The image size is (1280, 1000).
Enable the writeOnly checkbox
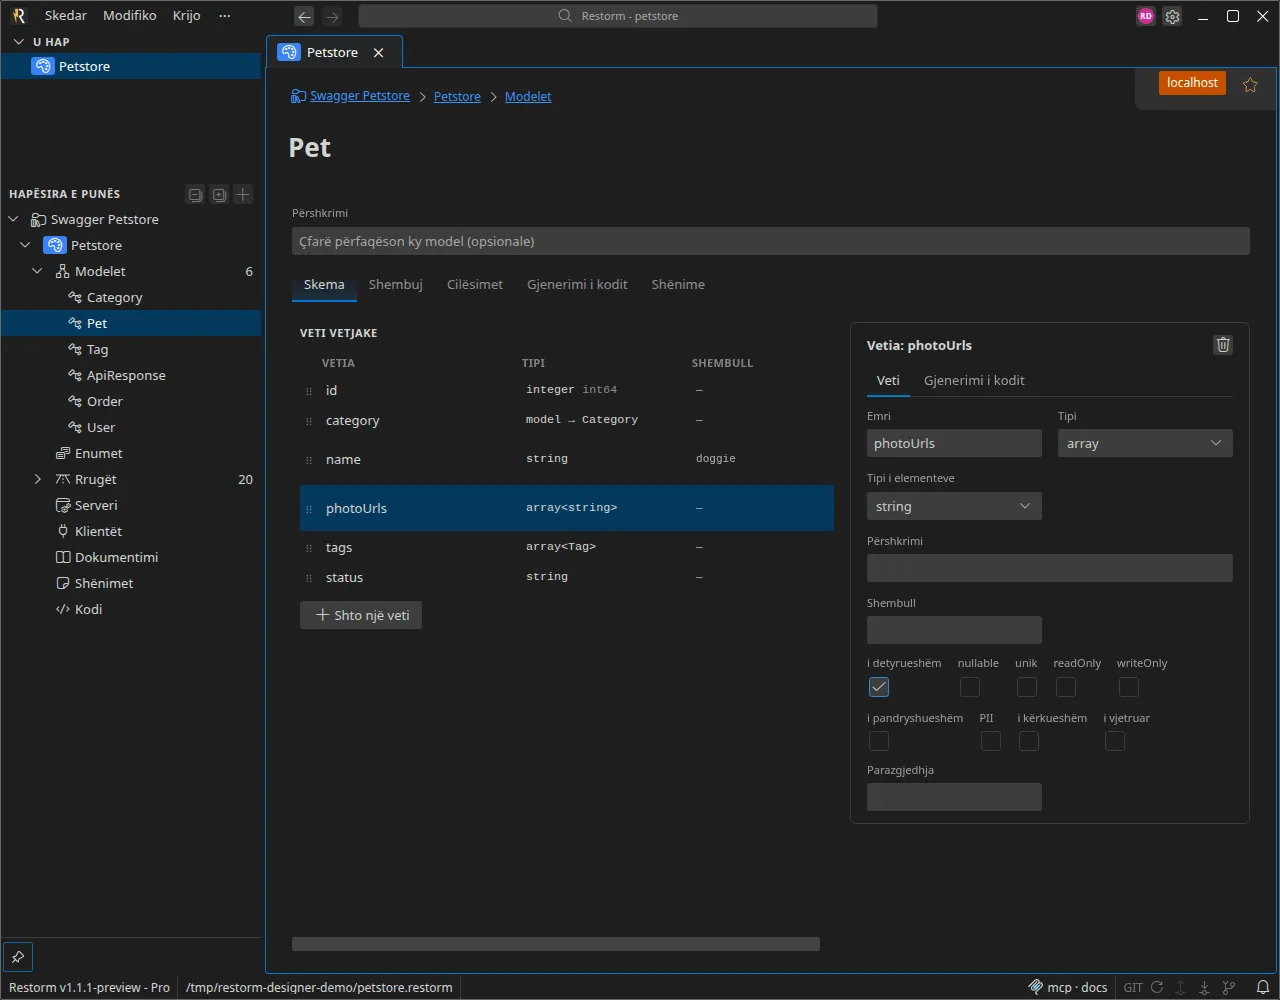(x=1129, y=687)
